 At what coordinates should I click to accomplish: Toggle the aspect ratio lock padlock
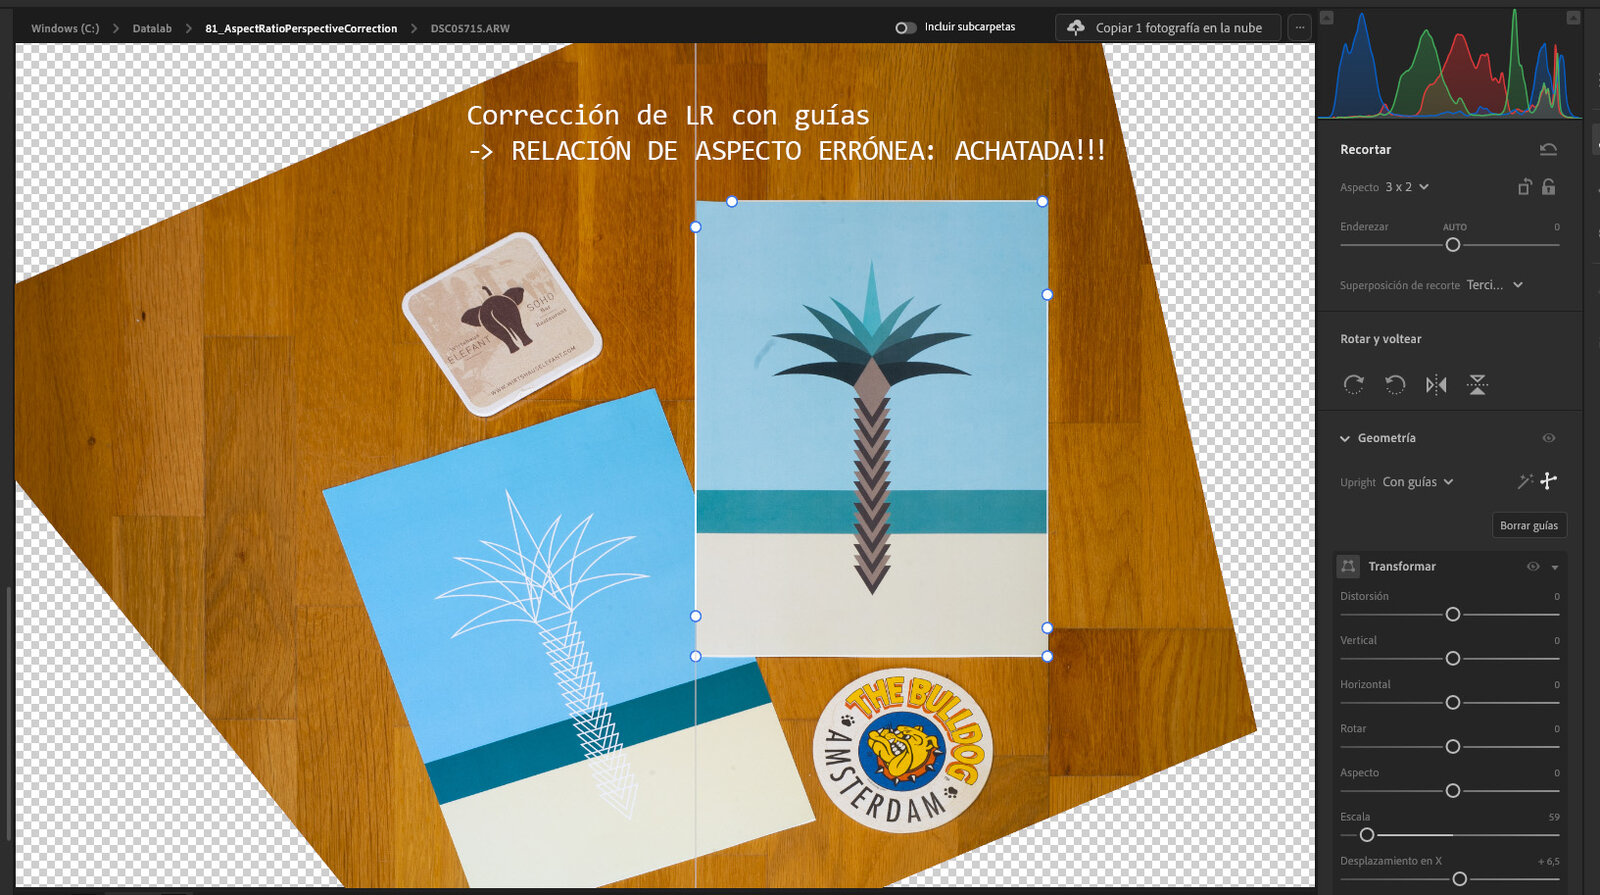(x=1549, y=187)
